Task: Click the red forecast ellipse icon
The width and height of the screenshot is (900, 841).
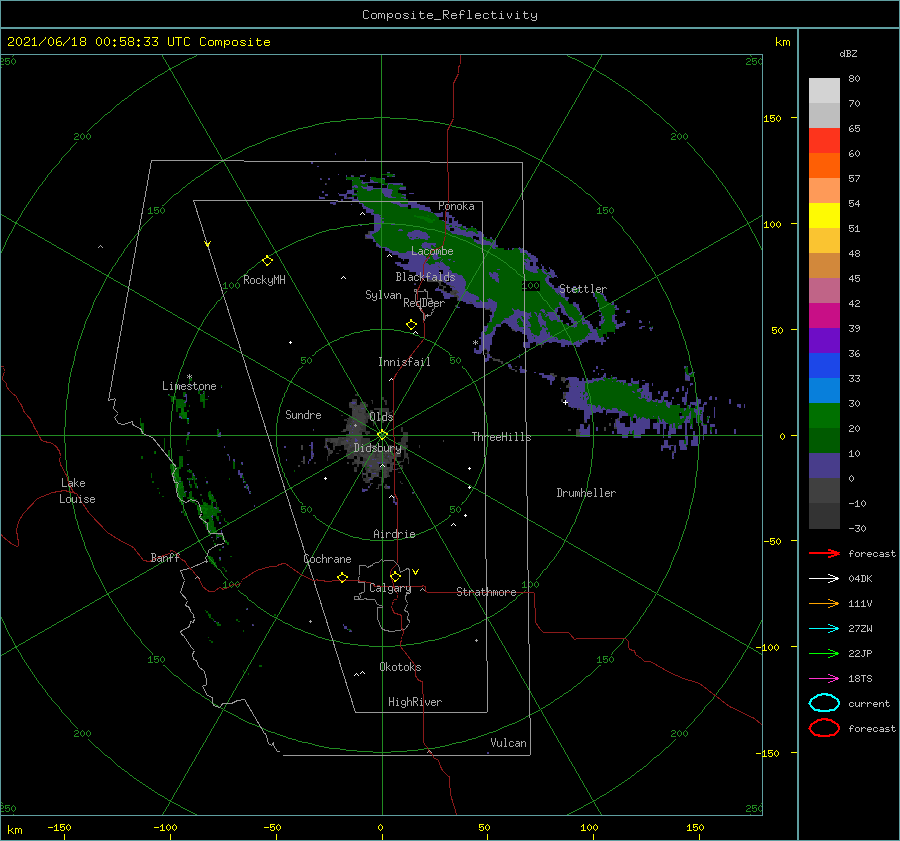Action: coord(824,728)
